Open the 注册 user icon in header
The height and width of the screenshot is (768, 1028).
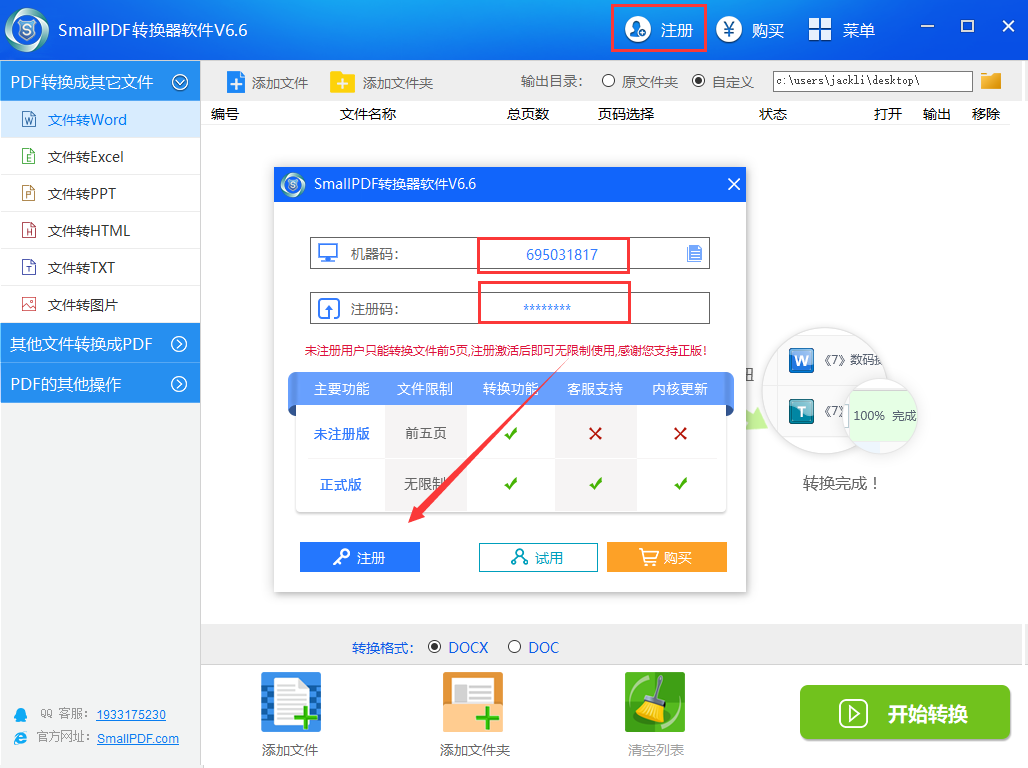tap(637, 30)
